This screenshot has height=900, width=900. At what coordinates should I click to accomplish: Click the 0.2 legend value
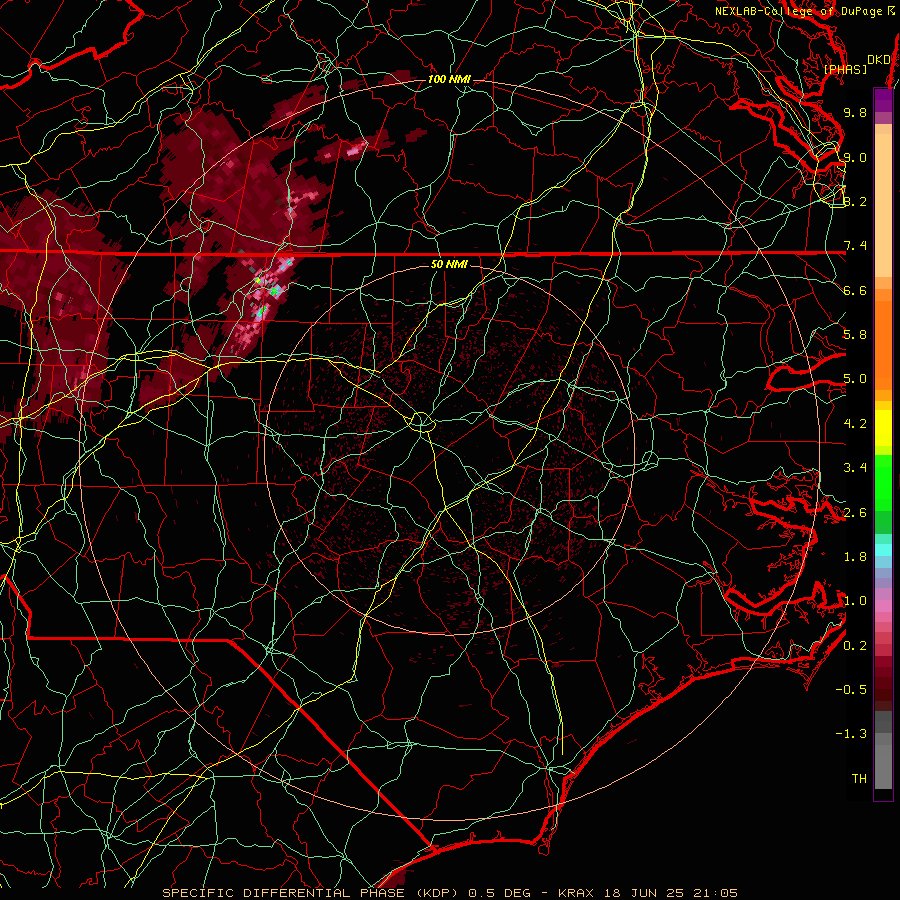point(855,646)
